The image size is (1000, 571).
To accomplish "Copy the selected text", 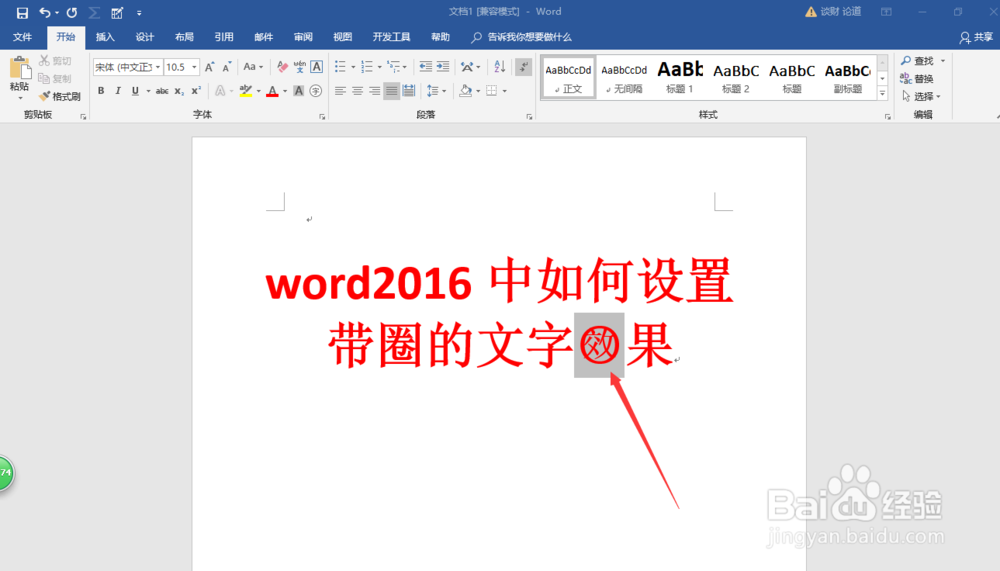I will (55, 78).
